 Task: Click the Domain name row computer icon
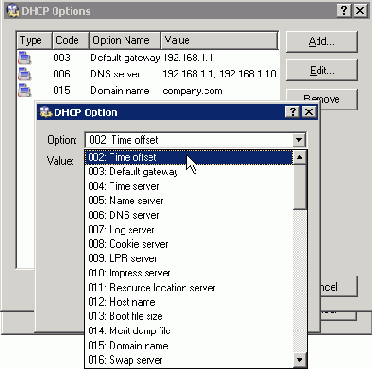[x=25, y=90]
